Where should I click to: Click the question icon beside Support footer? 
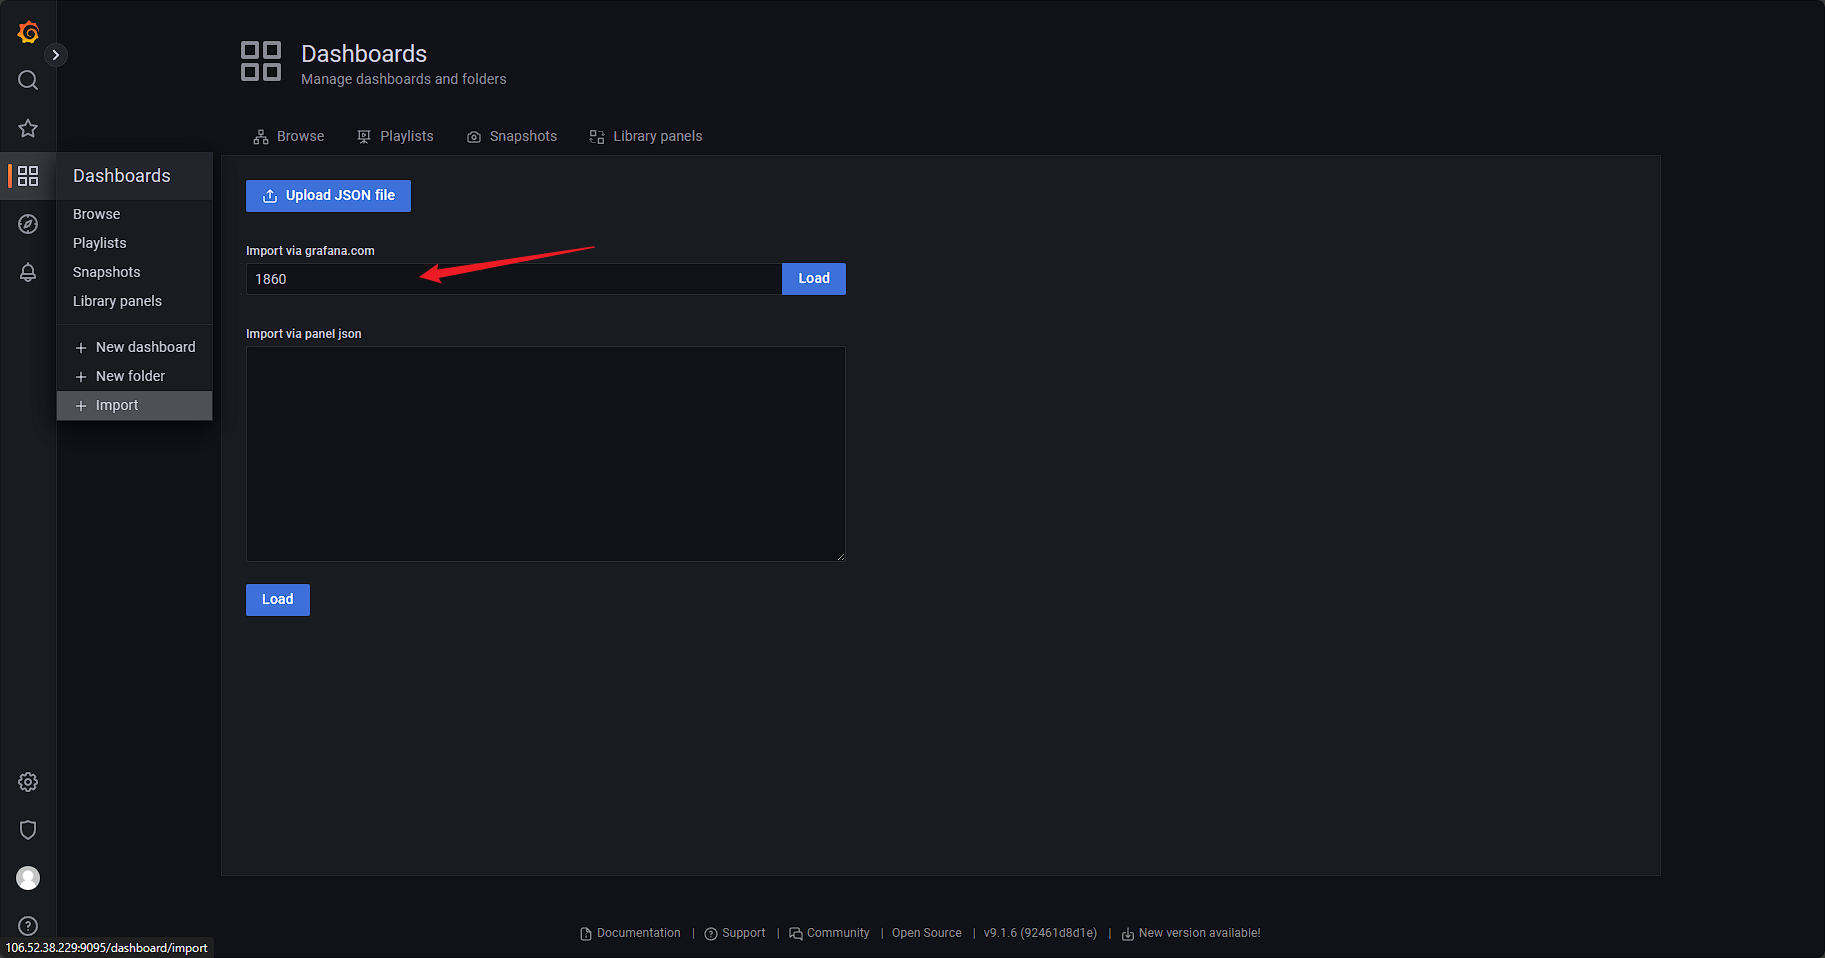pos(711,934)
